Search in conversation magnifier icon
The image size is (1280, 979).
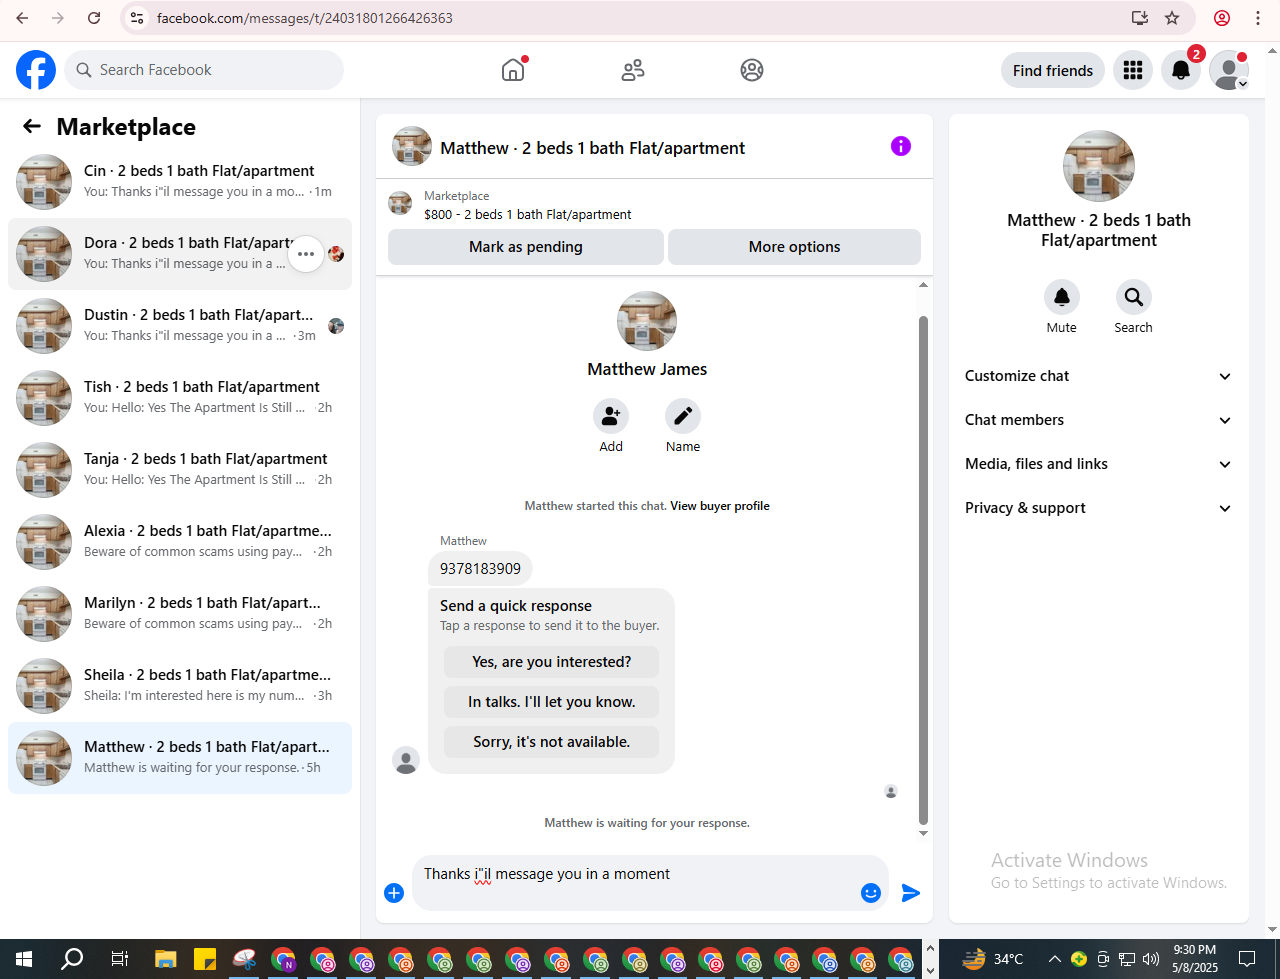(1134, 297)
